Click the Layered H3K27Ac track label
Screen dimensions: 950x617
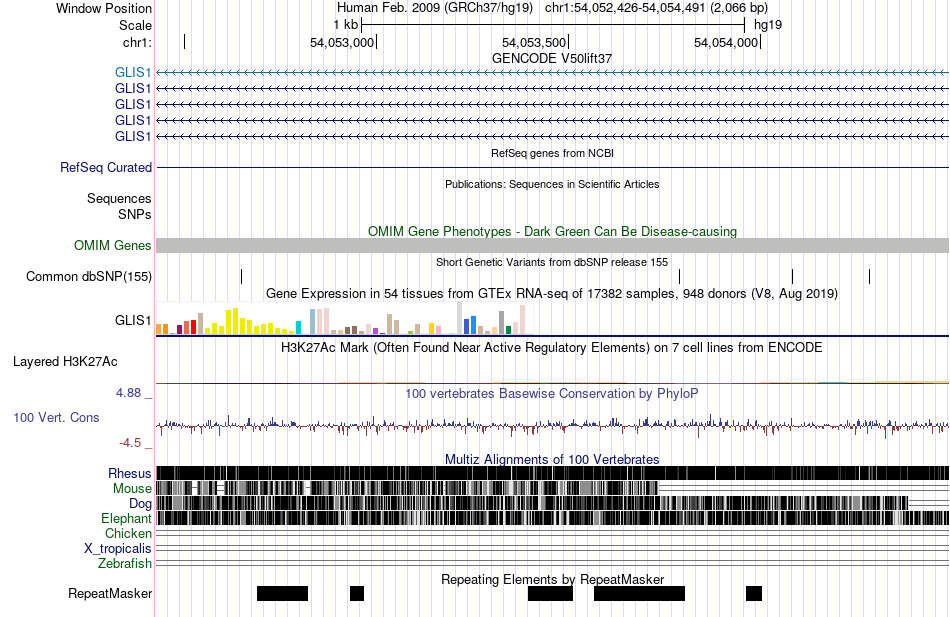(65, 362)
